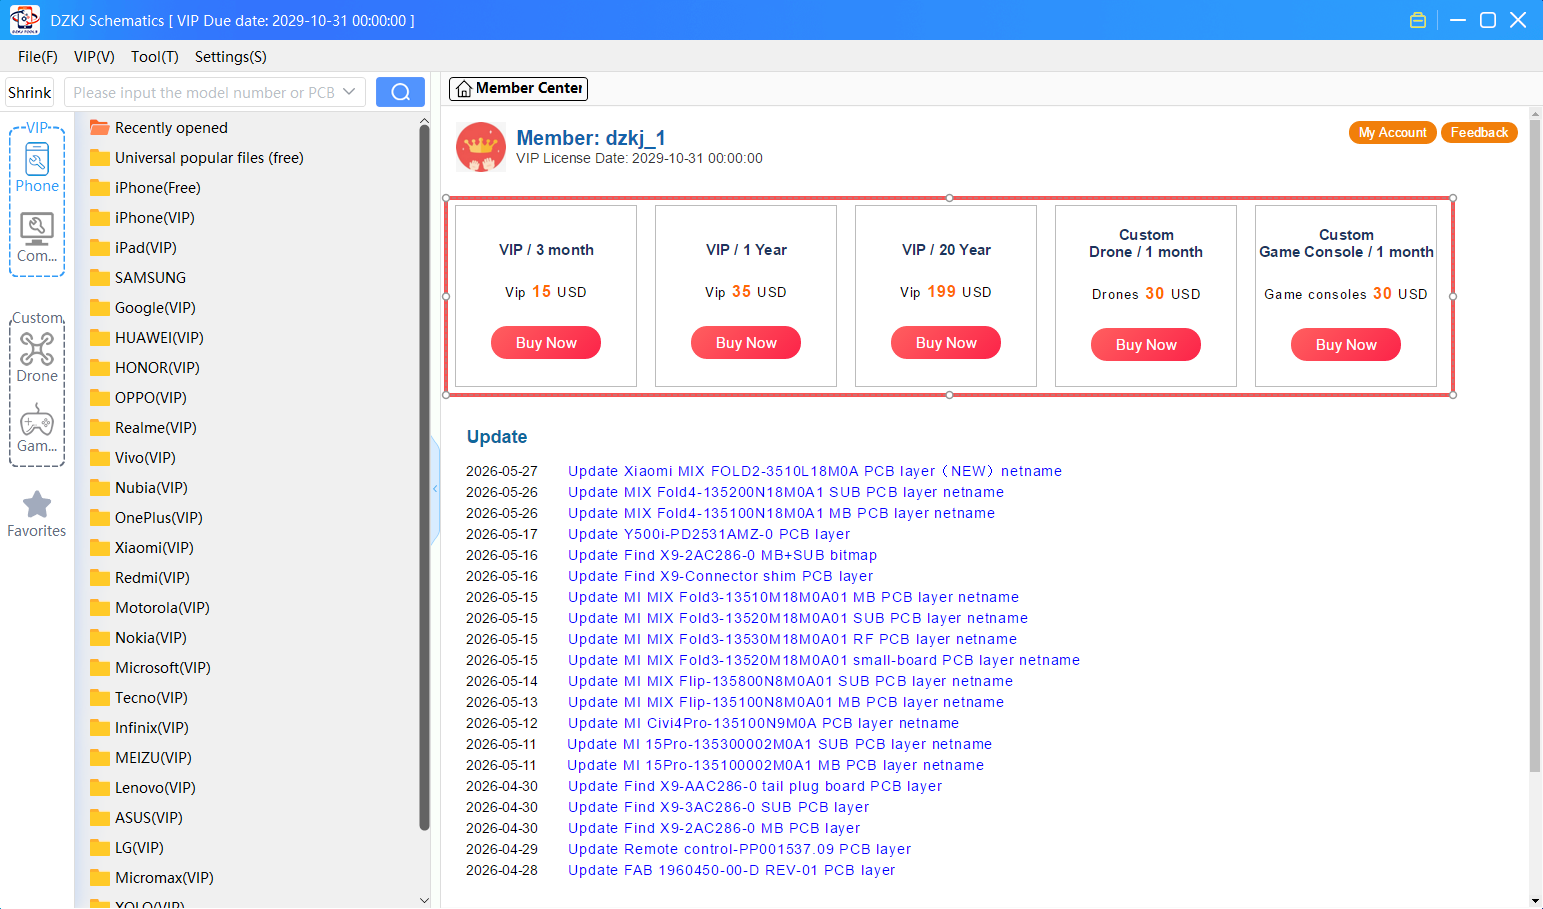Open the My Account button

[x=1392, y=132]
